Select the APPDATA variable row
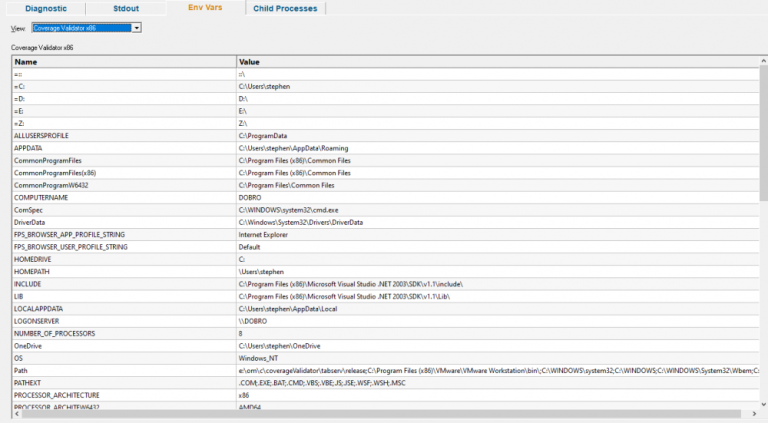Image resolution: width=768 pixels, height=423 pixels. 386,148
